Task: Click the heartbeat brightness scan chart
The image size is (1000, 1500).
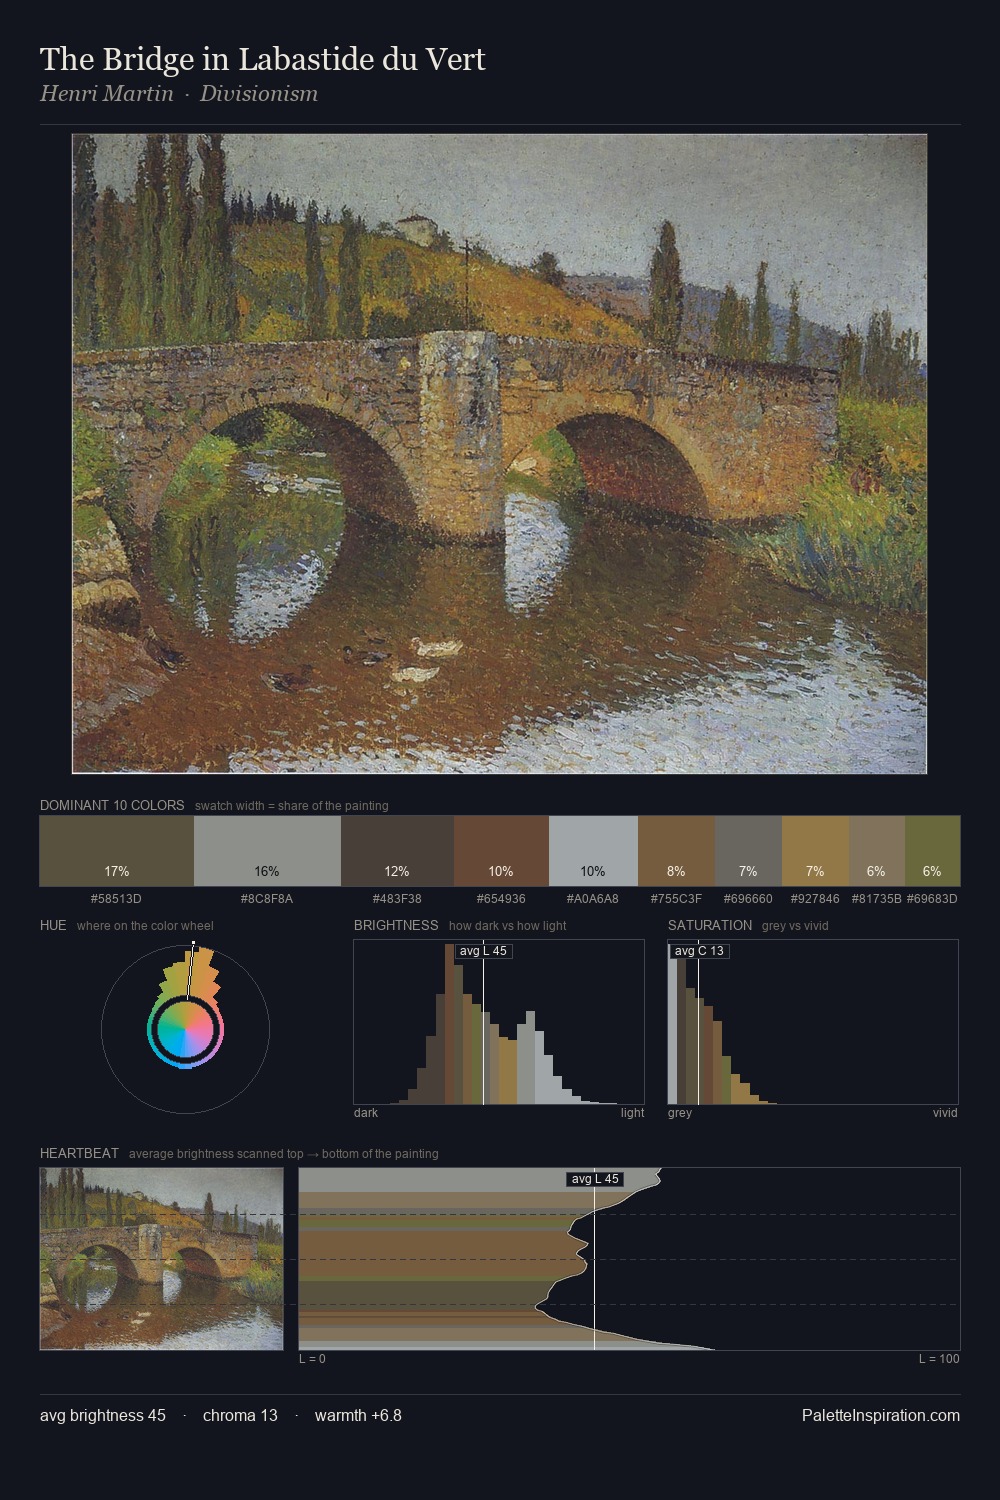Action: coord(629,1259)
